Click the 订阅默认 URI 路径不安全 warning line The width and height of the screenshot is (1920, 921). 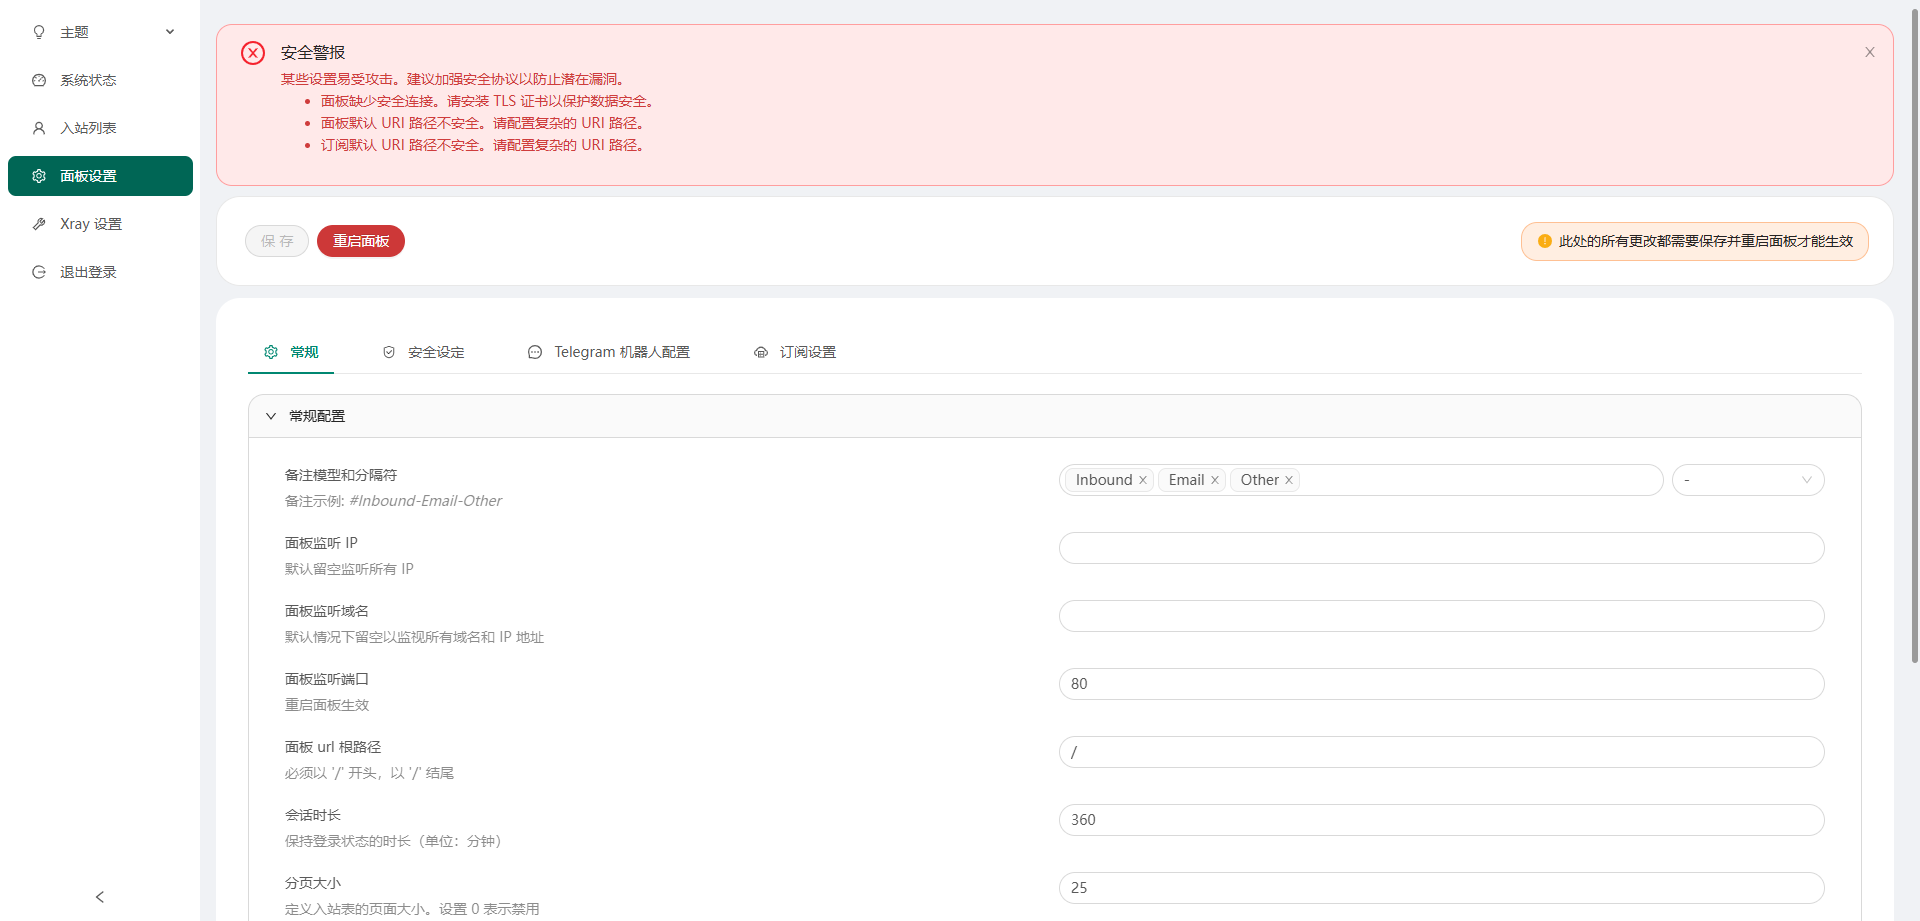coord(484,145)
